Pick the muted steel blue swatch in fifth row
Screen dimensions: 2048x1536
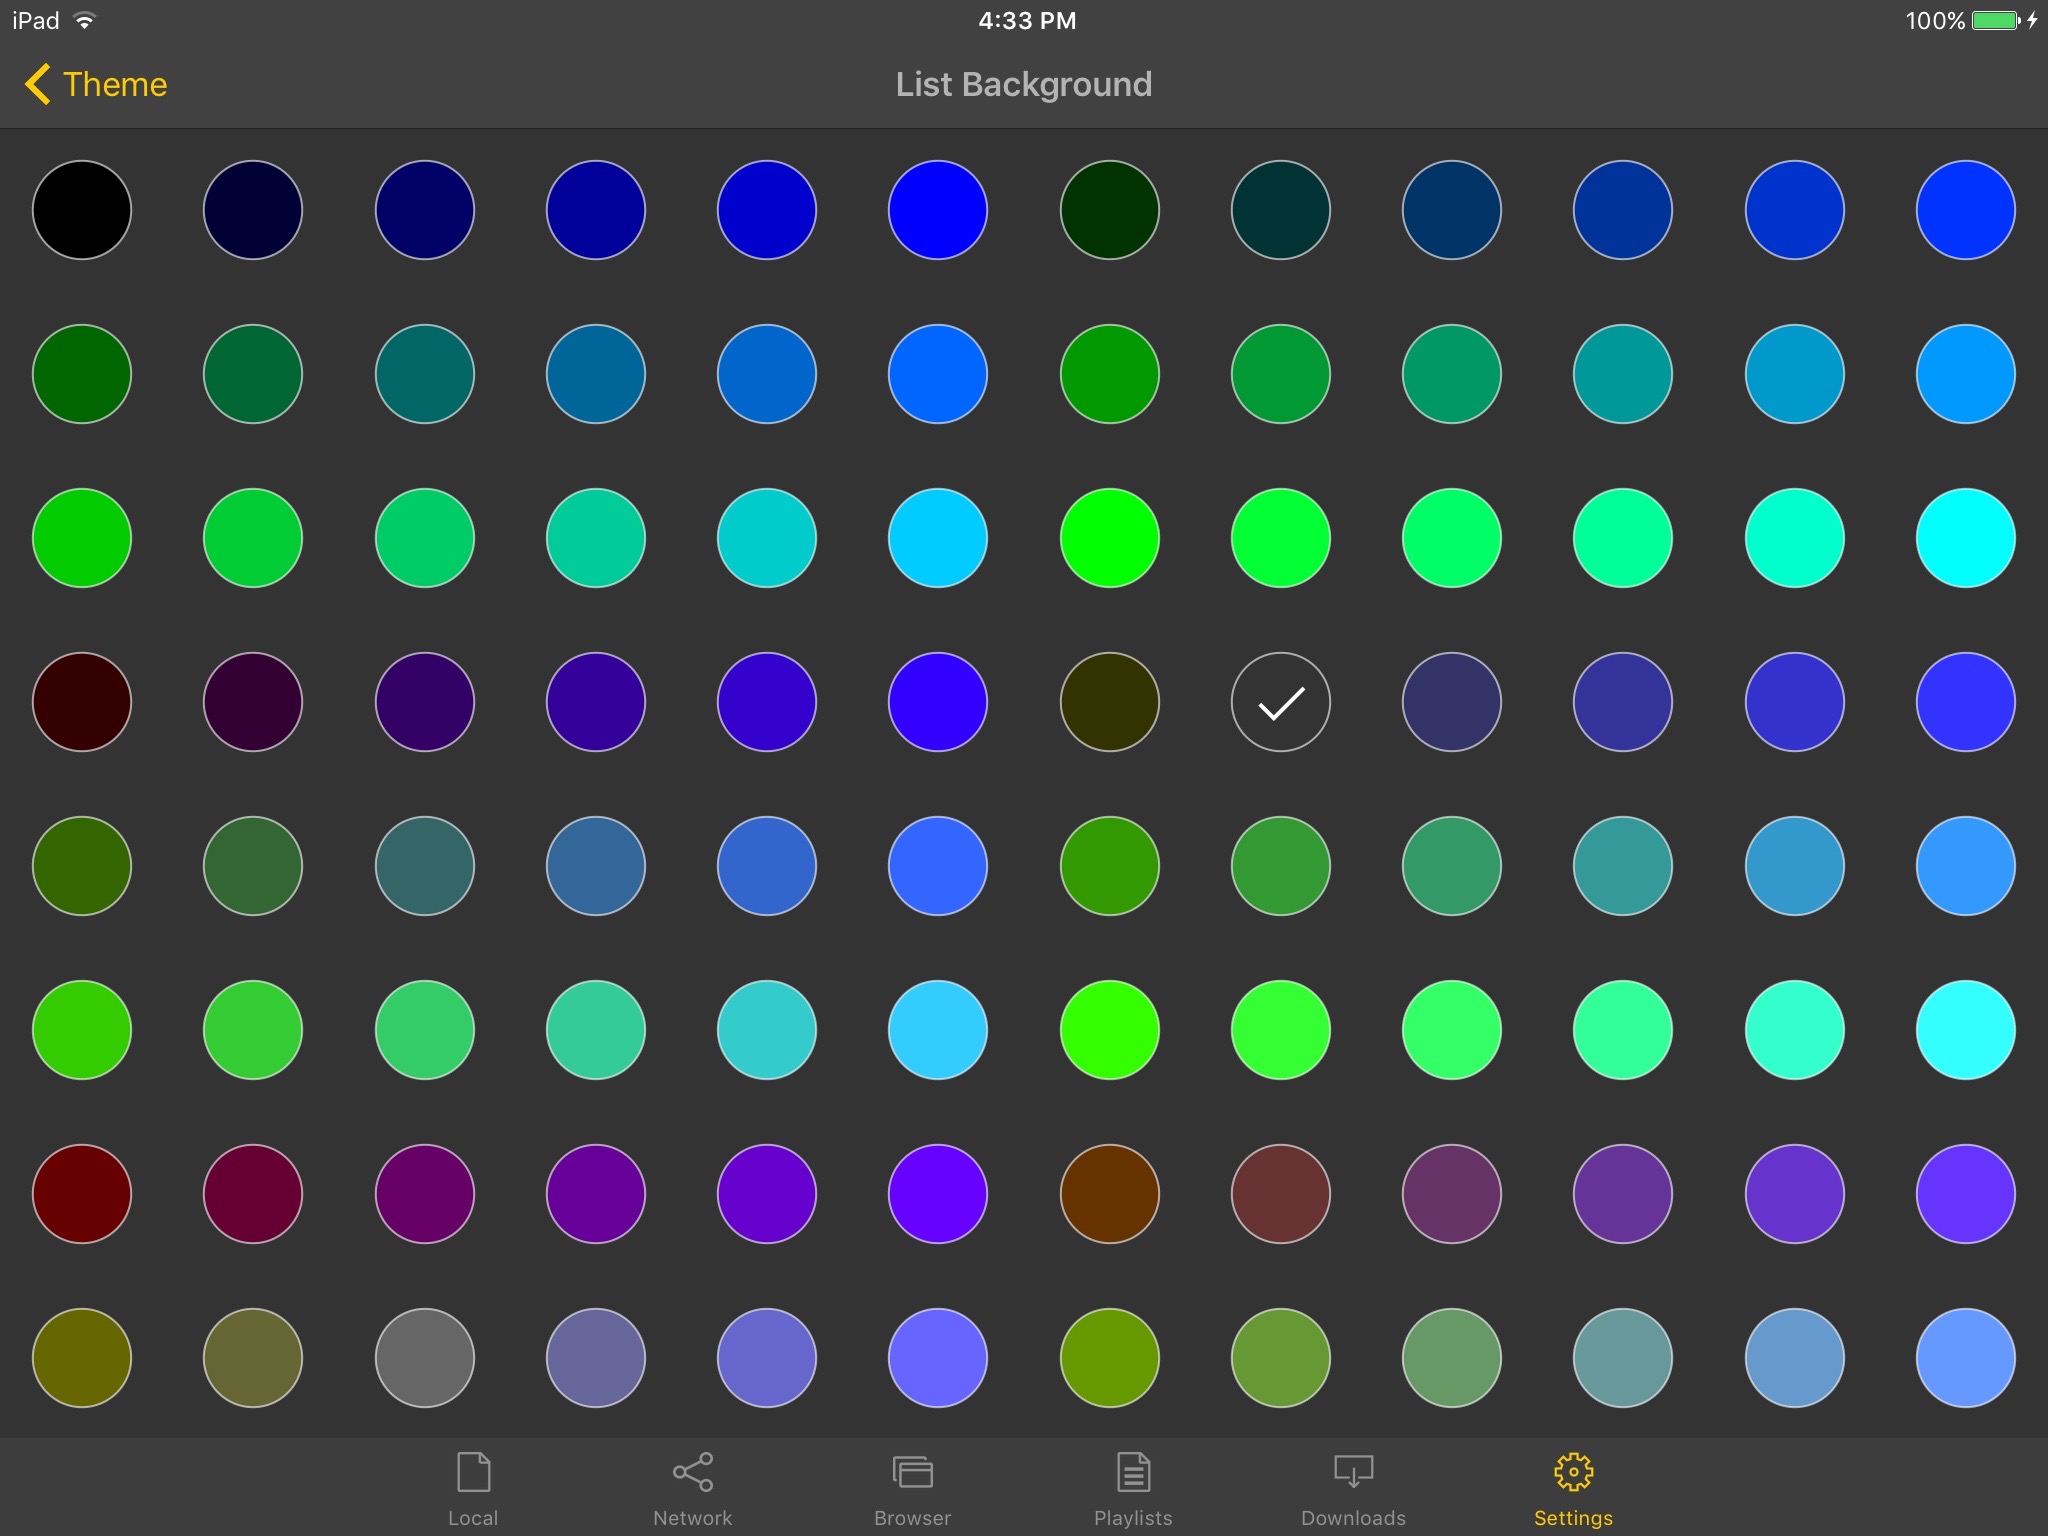[596, 866]
